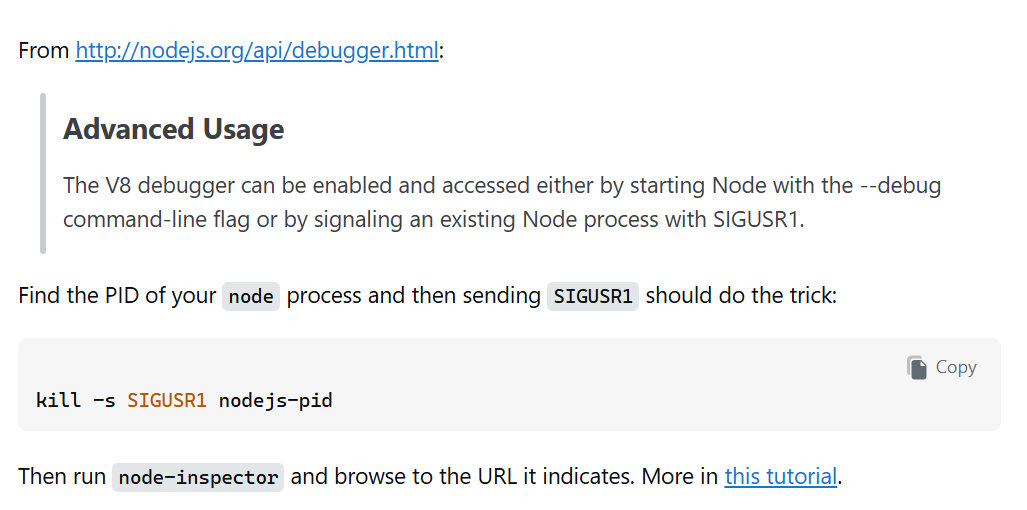Click "nodejs-pid" in the code block
The height and width of the screenshot is (510, 1027).
(x=275, y=401)
